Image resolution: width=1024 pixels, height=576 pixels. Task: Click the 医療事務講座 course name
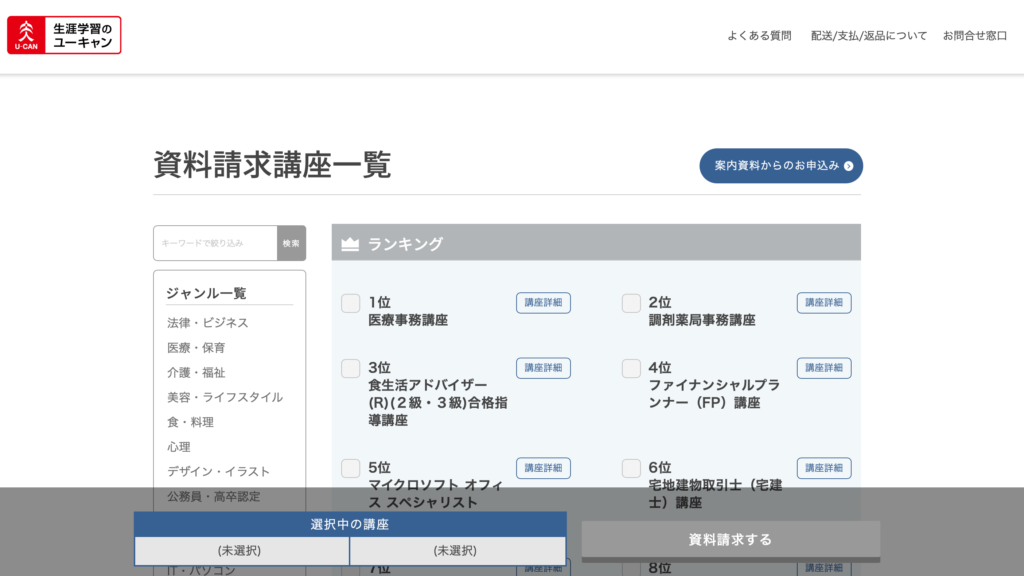[x=408, y=320]
